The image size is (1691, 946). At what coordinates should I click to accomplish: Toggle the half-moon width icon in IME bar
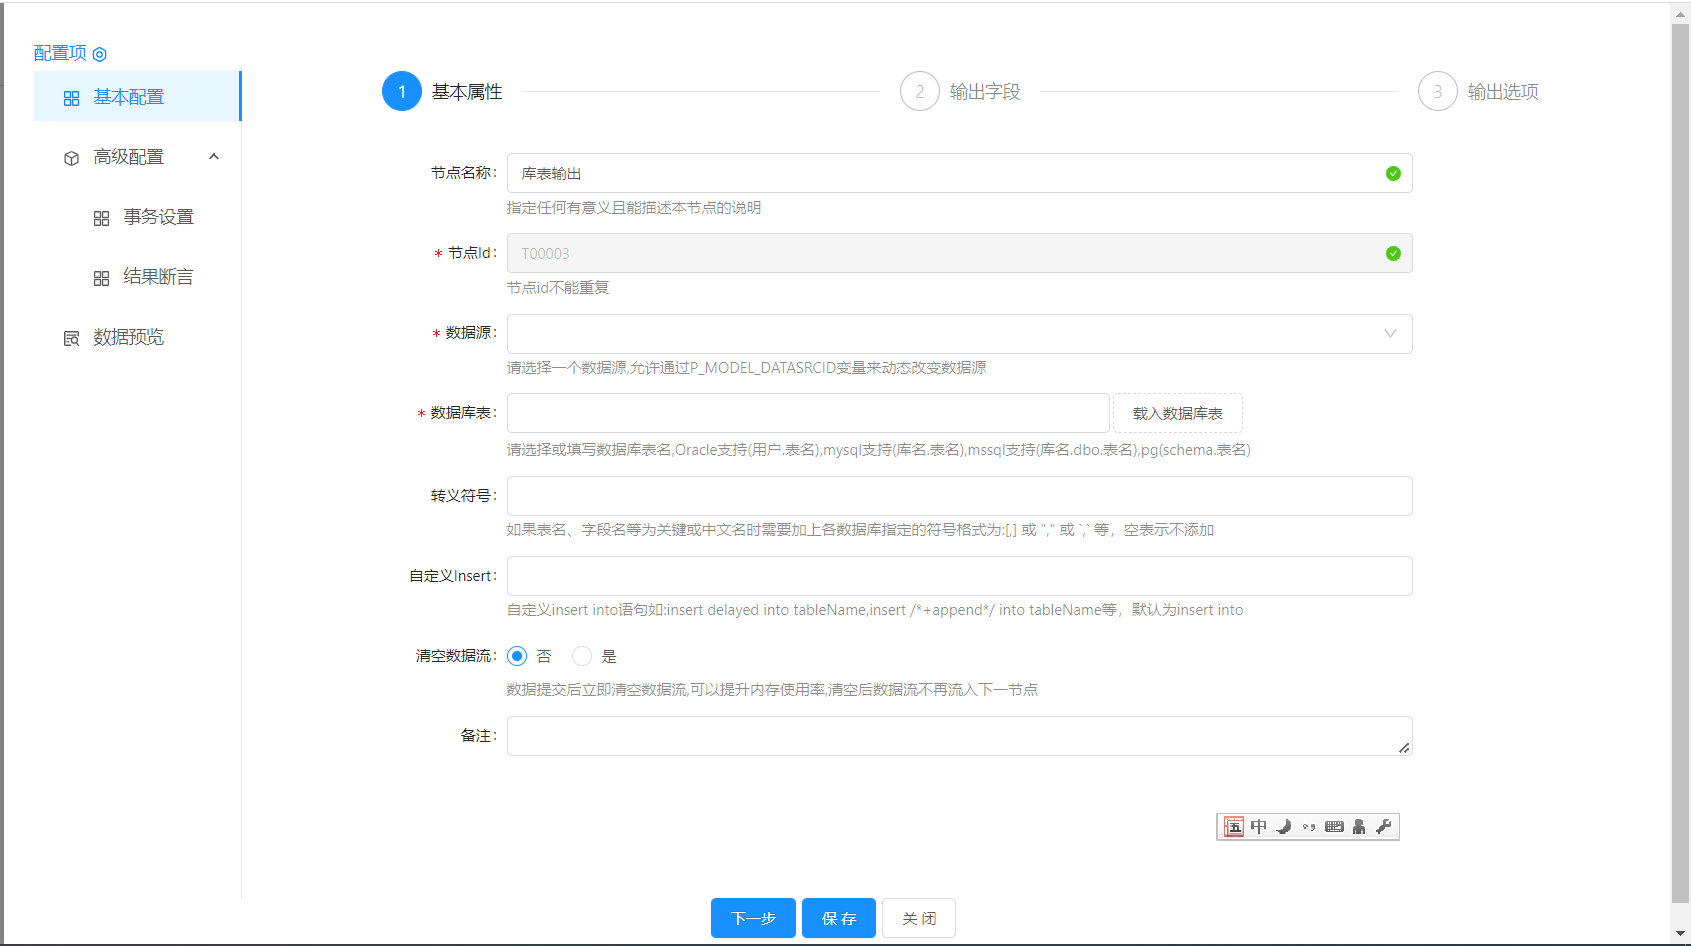1284,826
